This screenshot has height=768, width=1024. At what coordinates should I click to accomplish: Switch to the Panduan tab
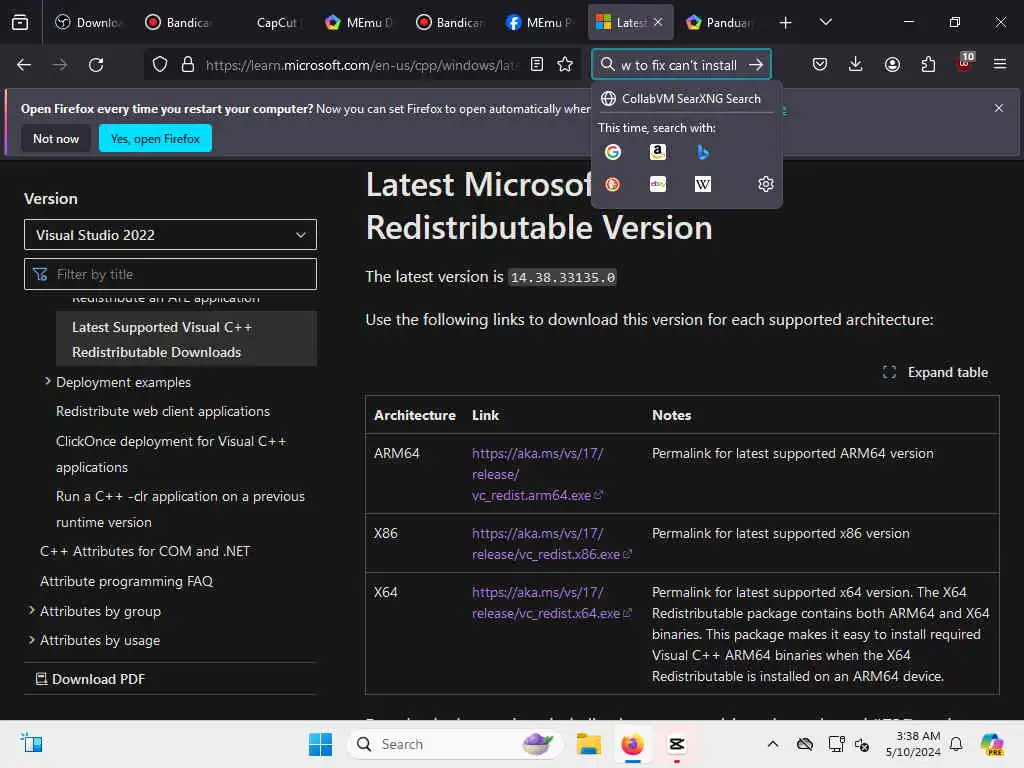coord(720,23)
